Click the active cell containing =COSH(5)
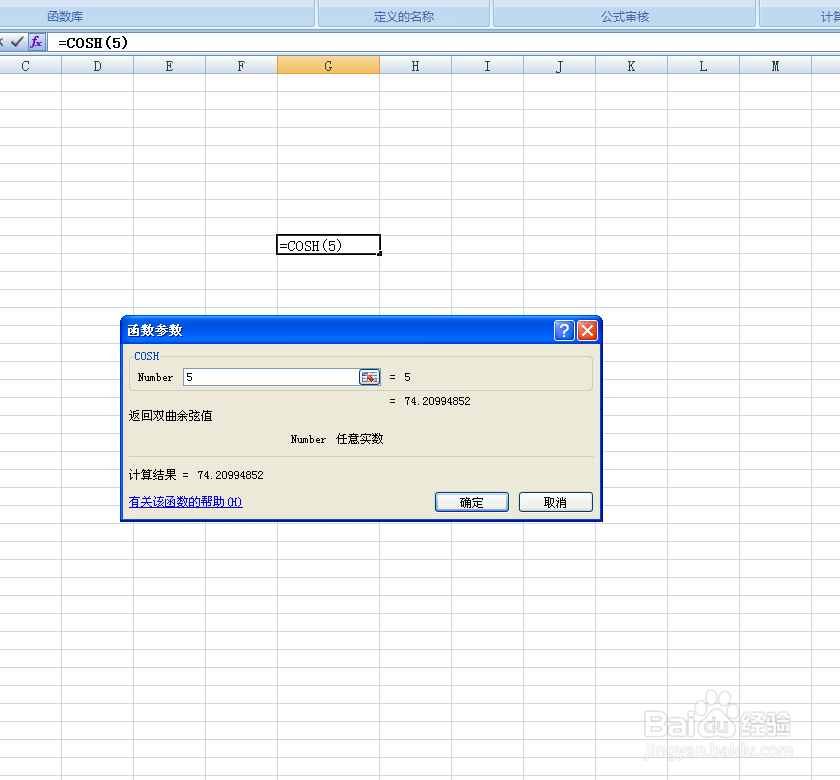The height and width of the screenshot is (780, 840). coord(328,245)
